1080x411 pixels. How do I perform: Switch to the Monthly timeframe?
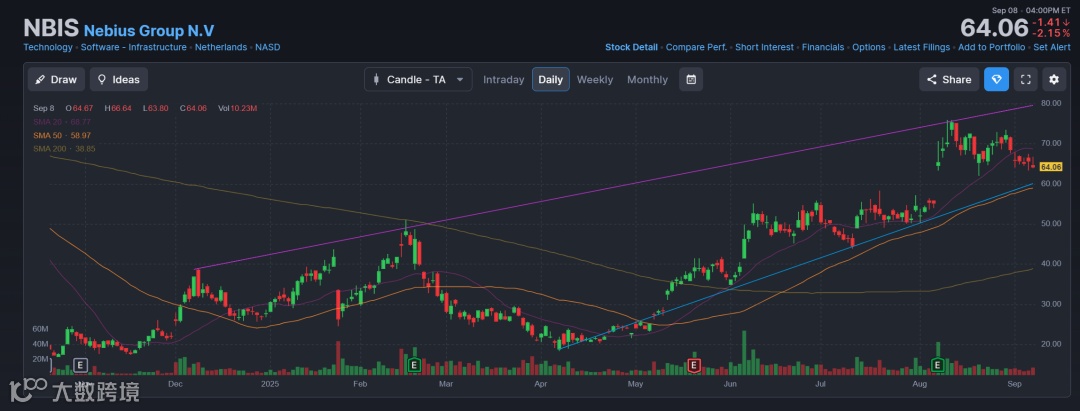coord(647,80)
